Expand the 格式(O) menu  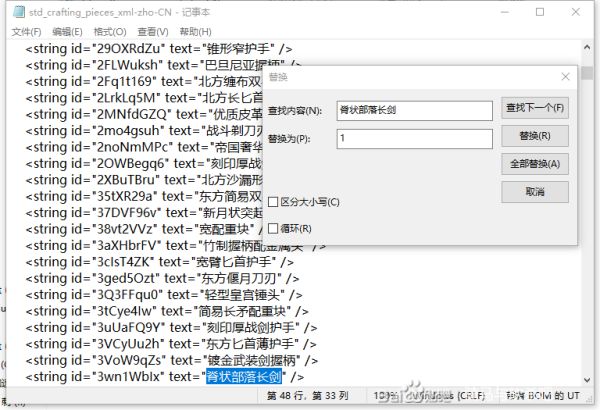pyautogui.click(x=109, y=32)
